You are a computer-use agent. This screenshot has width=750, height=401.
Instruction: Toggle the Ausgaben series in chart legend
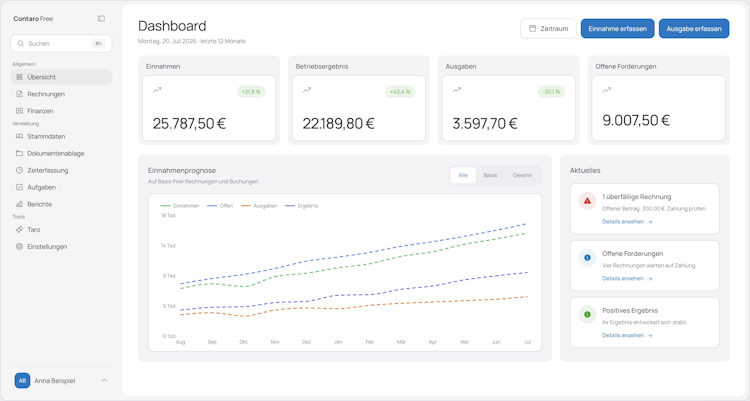click(259, 206)
